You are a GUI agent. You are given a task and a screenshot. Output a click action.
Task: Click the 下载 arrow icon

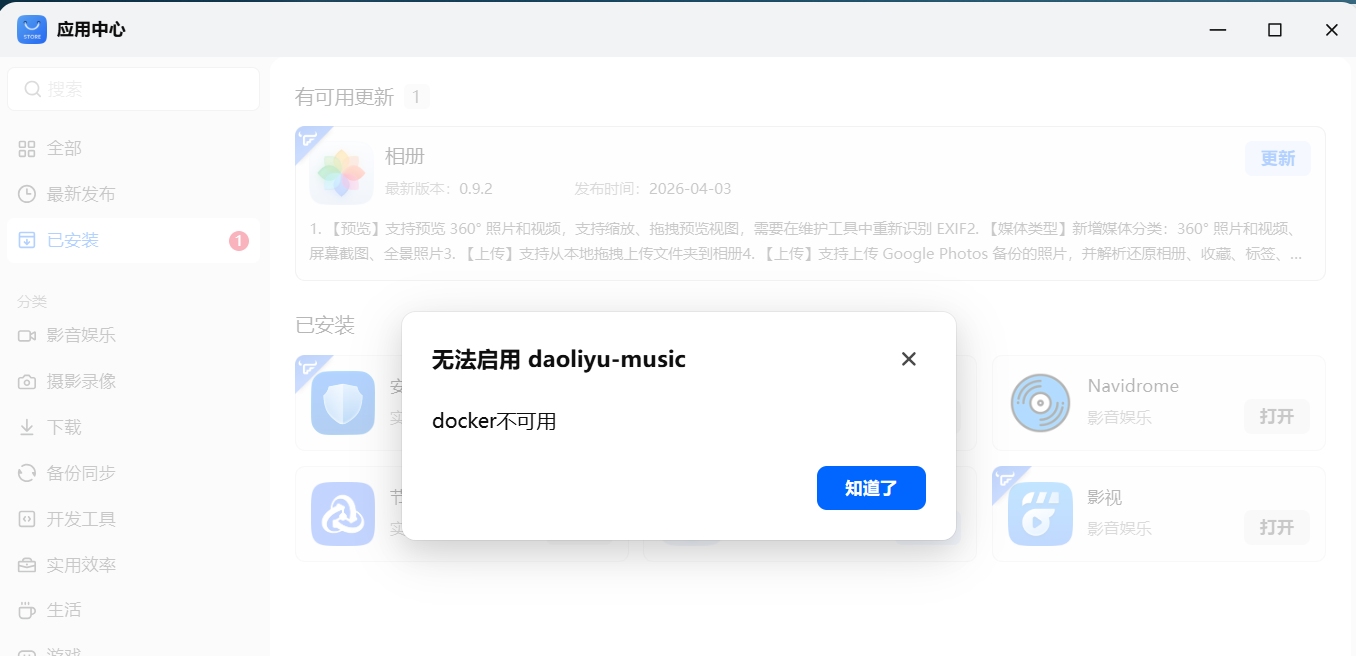27,427
